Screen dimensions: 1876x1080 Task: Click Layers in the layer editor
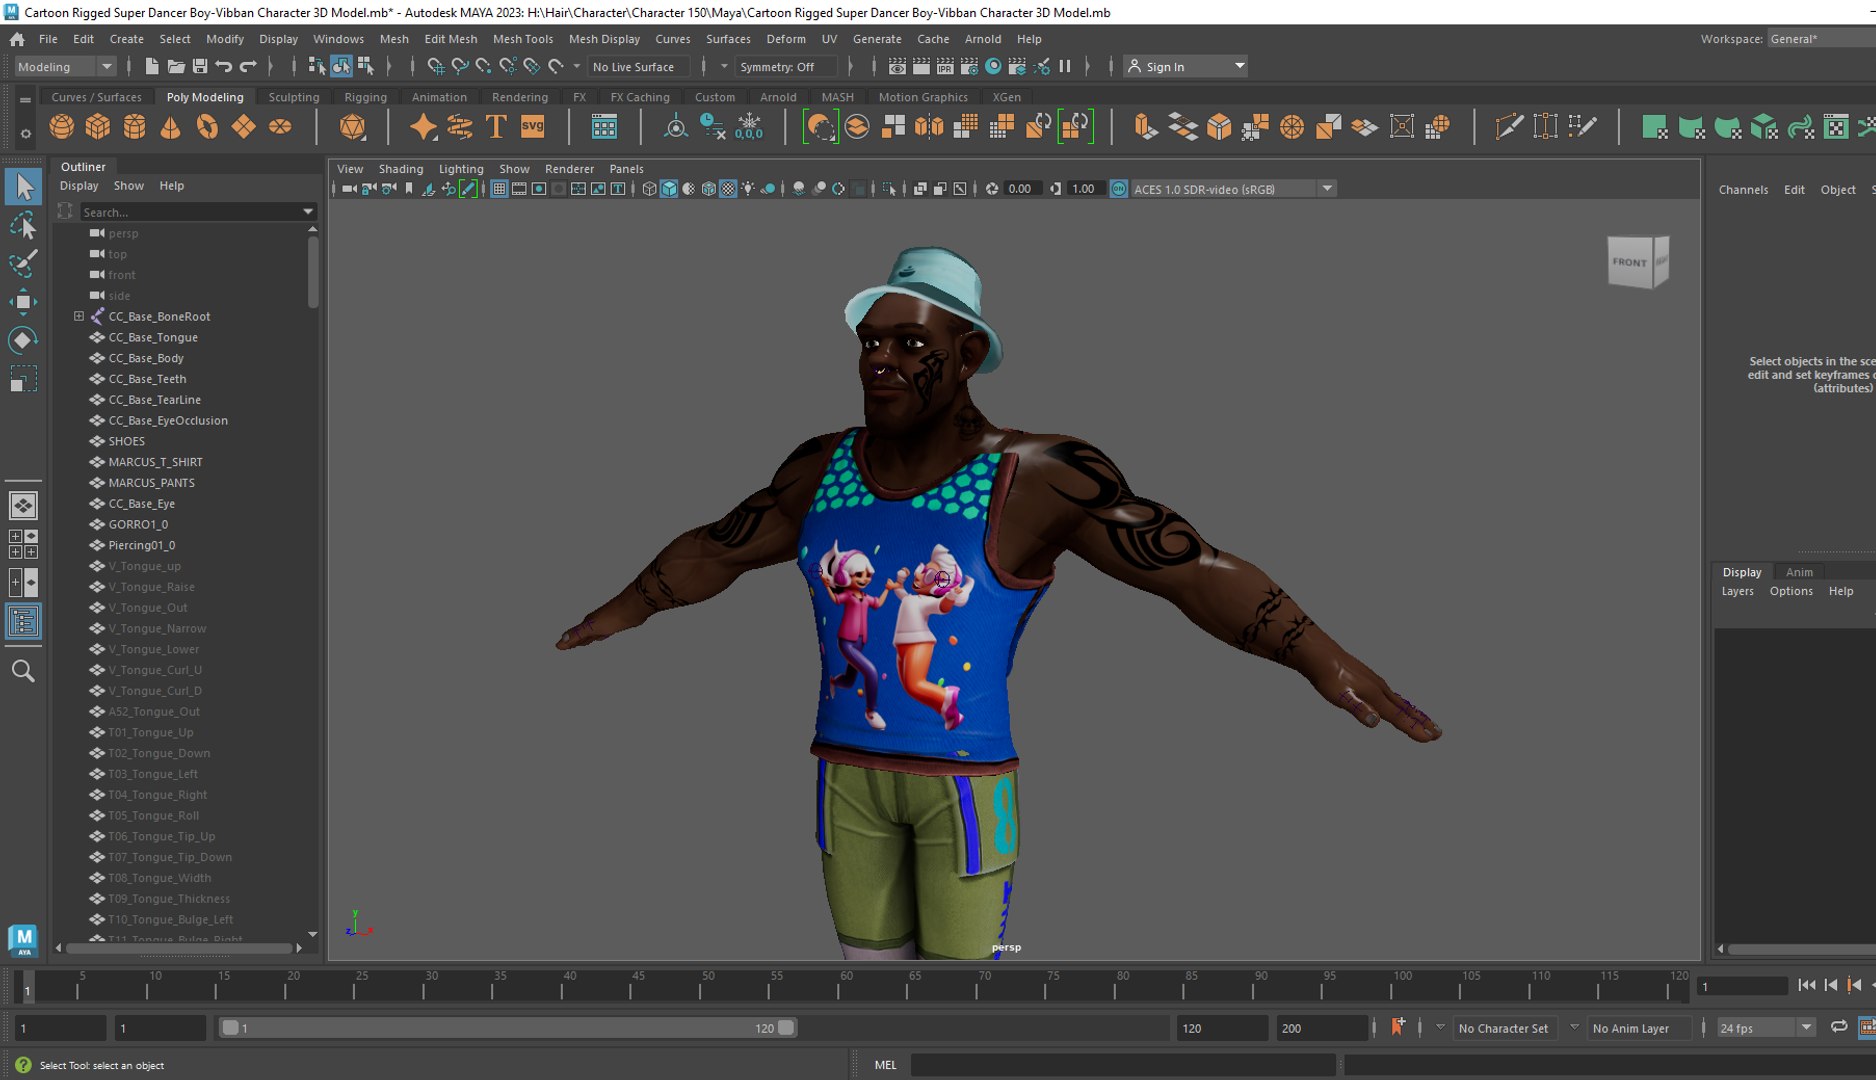[x=1737, y=592]
